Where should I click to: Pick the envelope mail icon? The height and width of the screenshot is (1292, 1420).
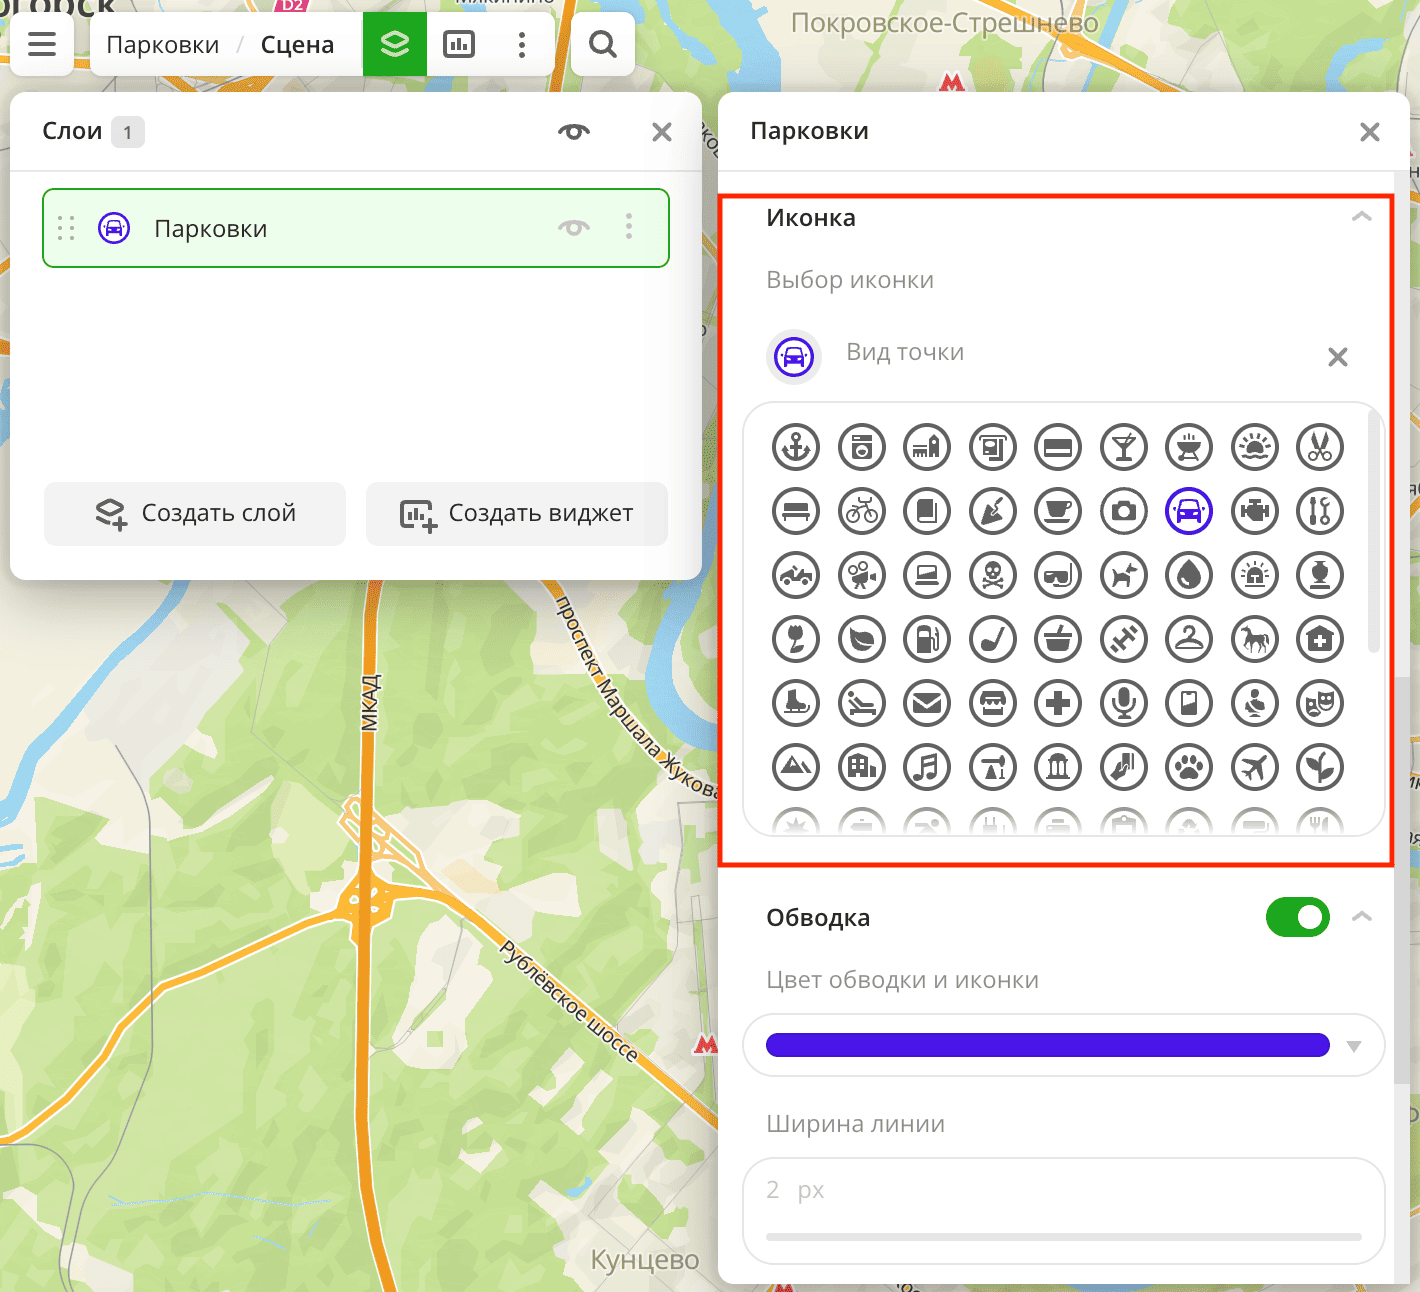927,703
